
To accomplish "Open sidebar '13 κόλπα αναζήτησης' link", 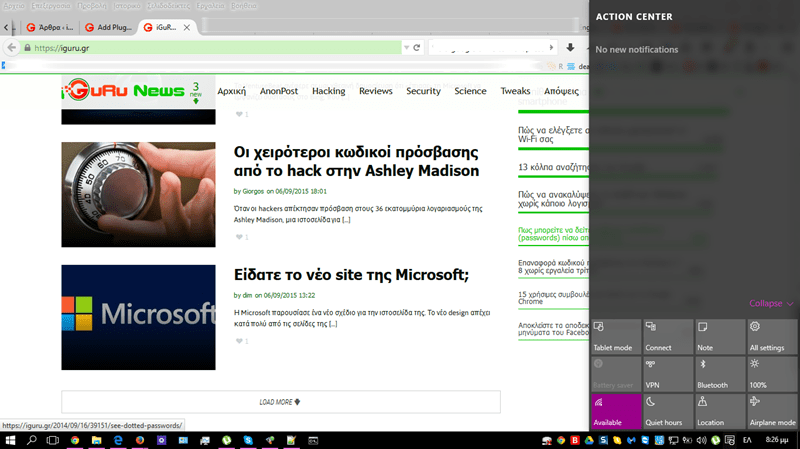I will coord(554,167).
